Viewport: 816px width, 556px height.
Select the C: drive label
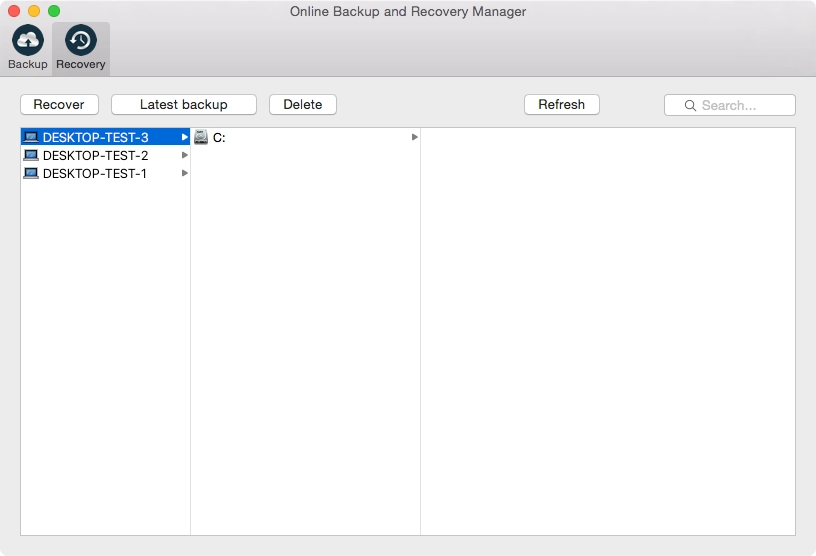click(219, 138)
